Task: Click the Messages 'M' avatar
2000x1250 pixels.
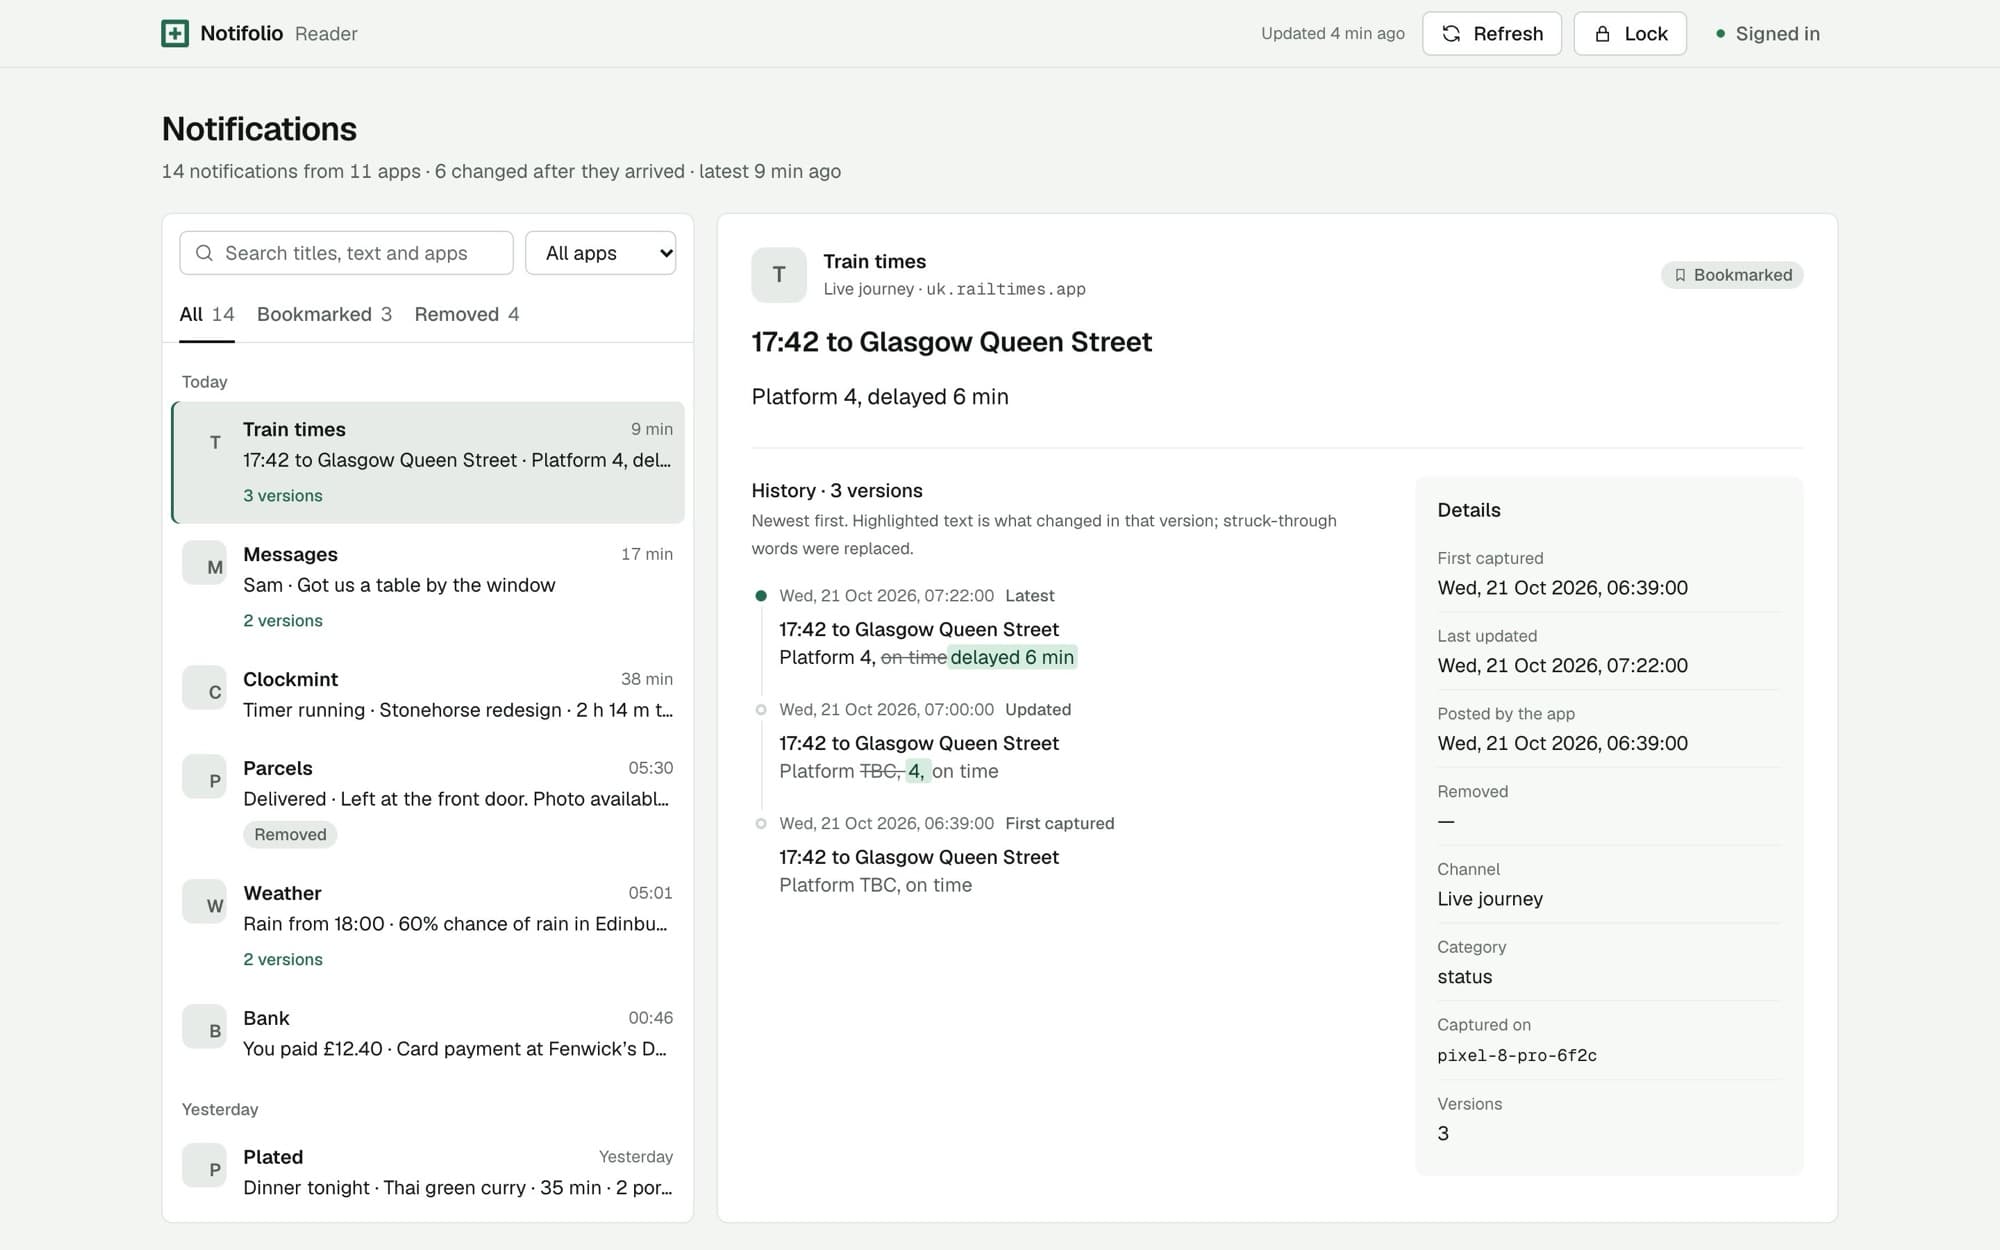Action: [204, 562]
